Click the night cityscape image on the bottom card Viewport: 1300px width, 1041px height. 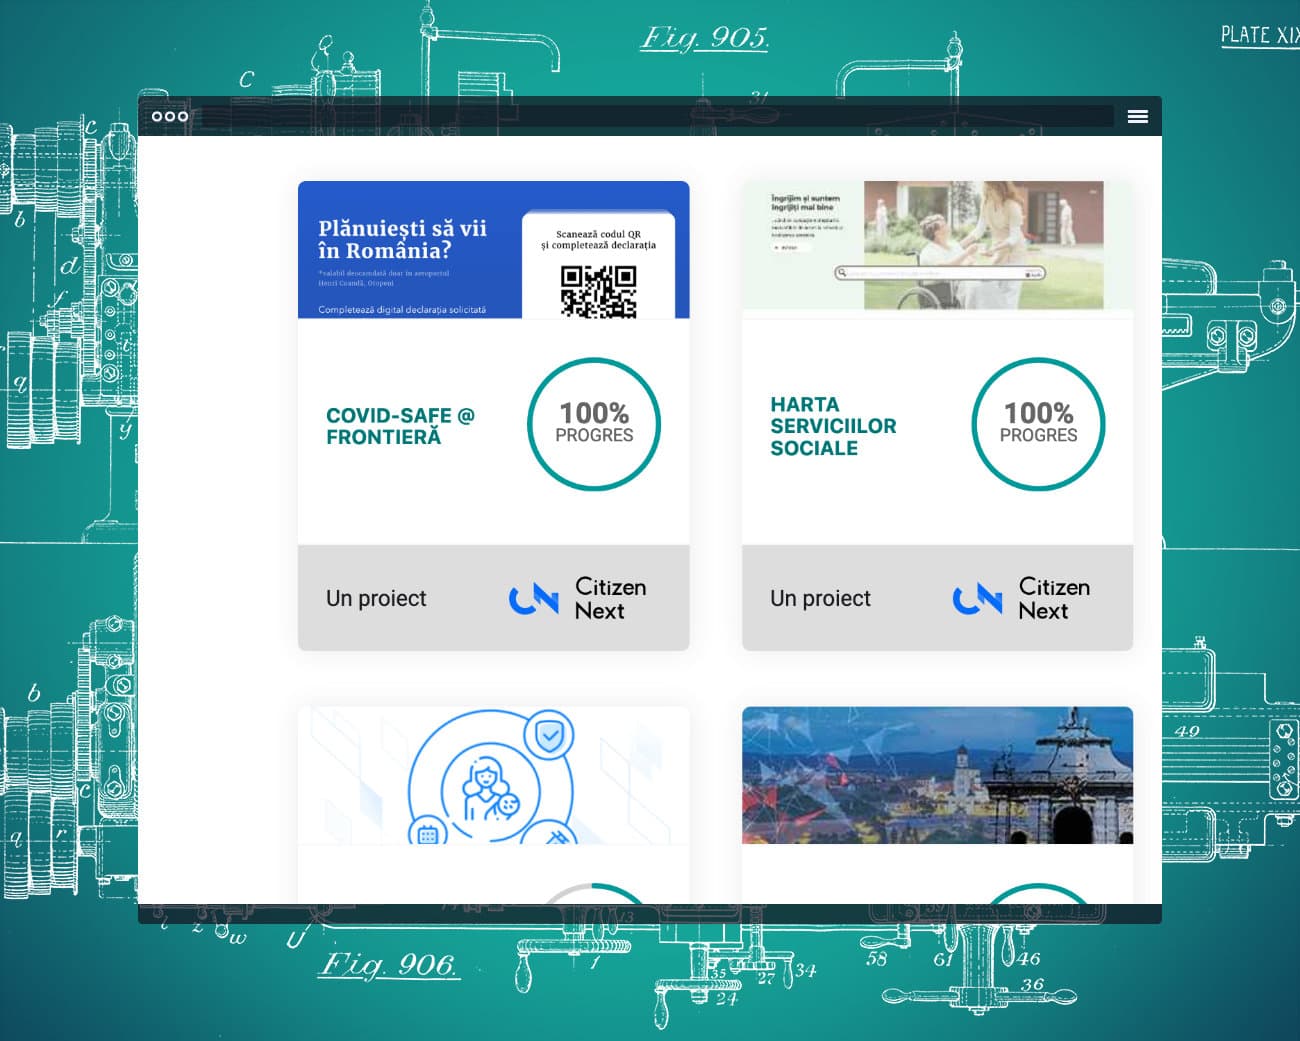pos(937,775)
